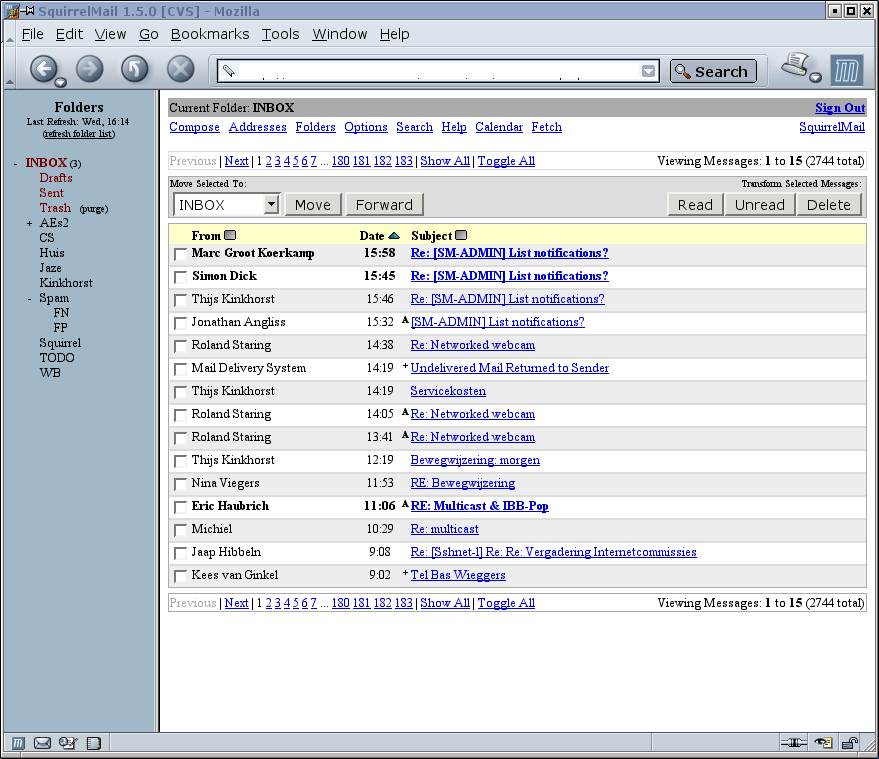Check the Servicekosten message checkbox
The width and height of the screenshot is (879, 759).
[x=180, y=392]
